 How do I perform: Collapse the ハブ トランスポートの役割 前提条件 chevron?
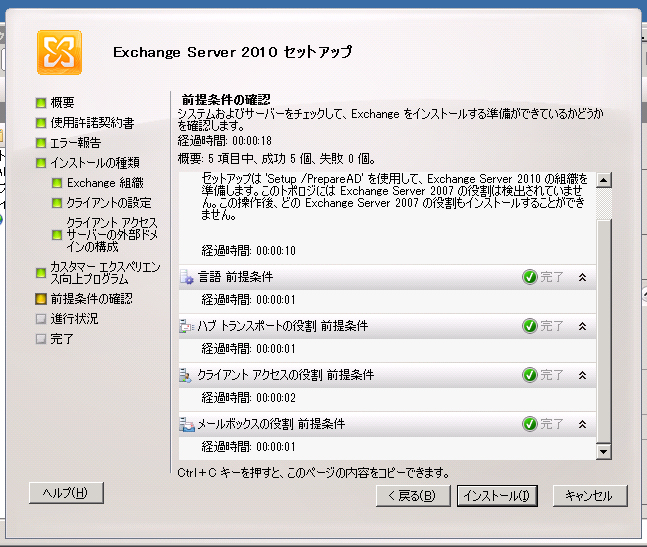click(x=582, y=326)
